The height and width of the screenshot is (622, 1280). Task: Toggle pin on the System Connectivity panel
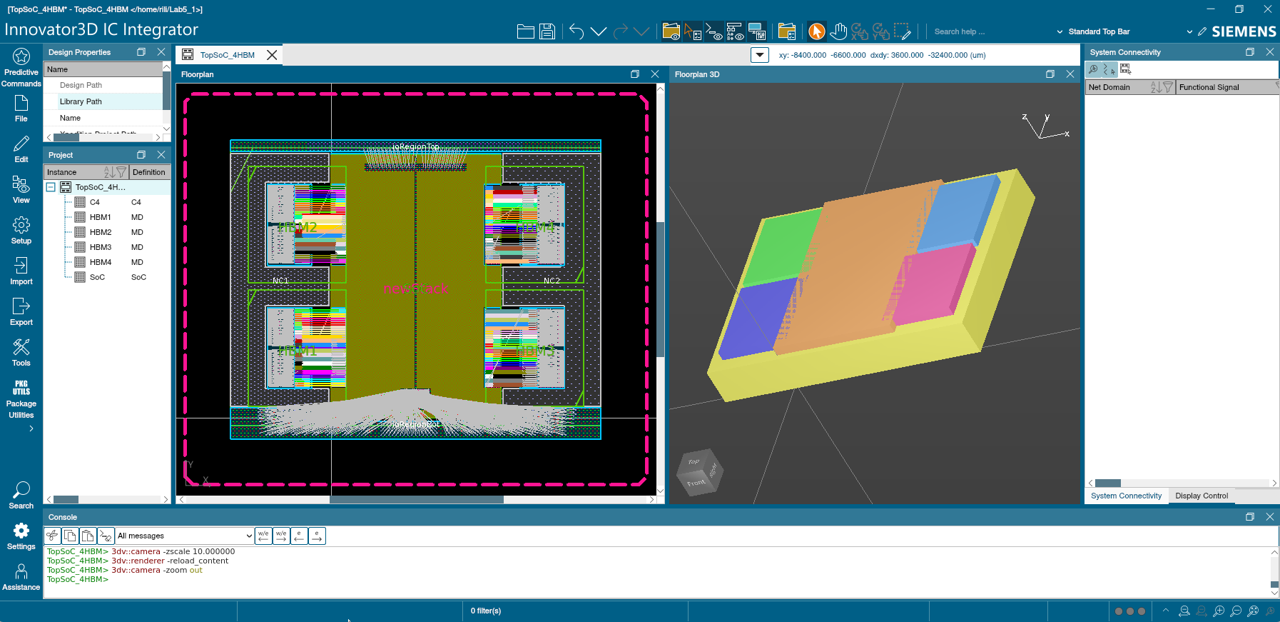(x=1249, y=52)
